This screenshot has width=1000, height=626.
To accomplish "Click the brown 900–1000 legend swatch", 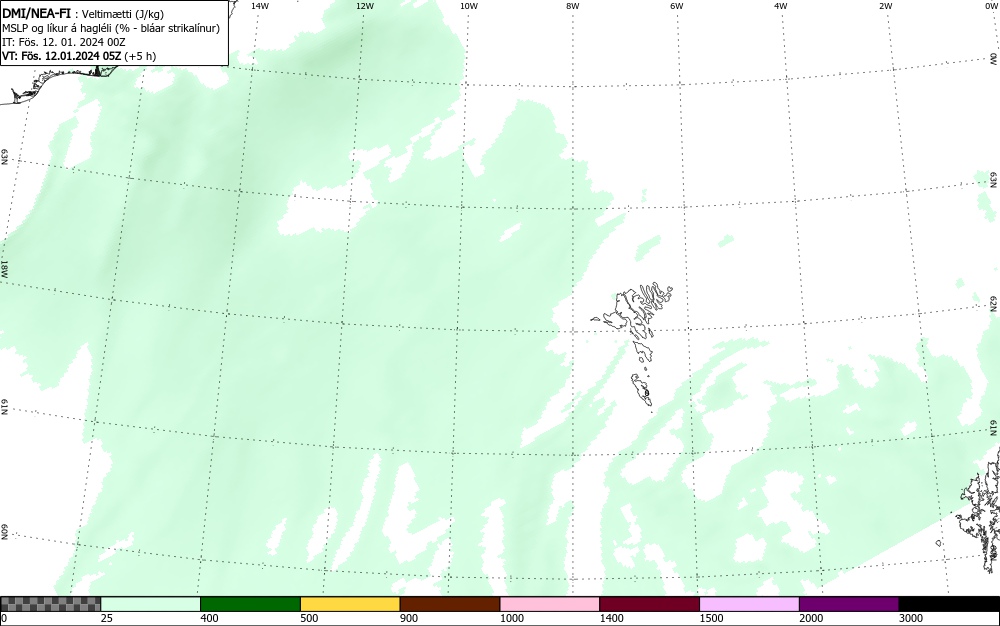I will coord(450,604).
